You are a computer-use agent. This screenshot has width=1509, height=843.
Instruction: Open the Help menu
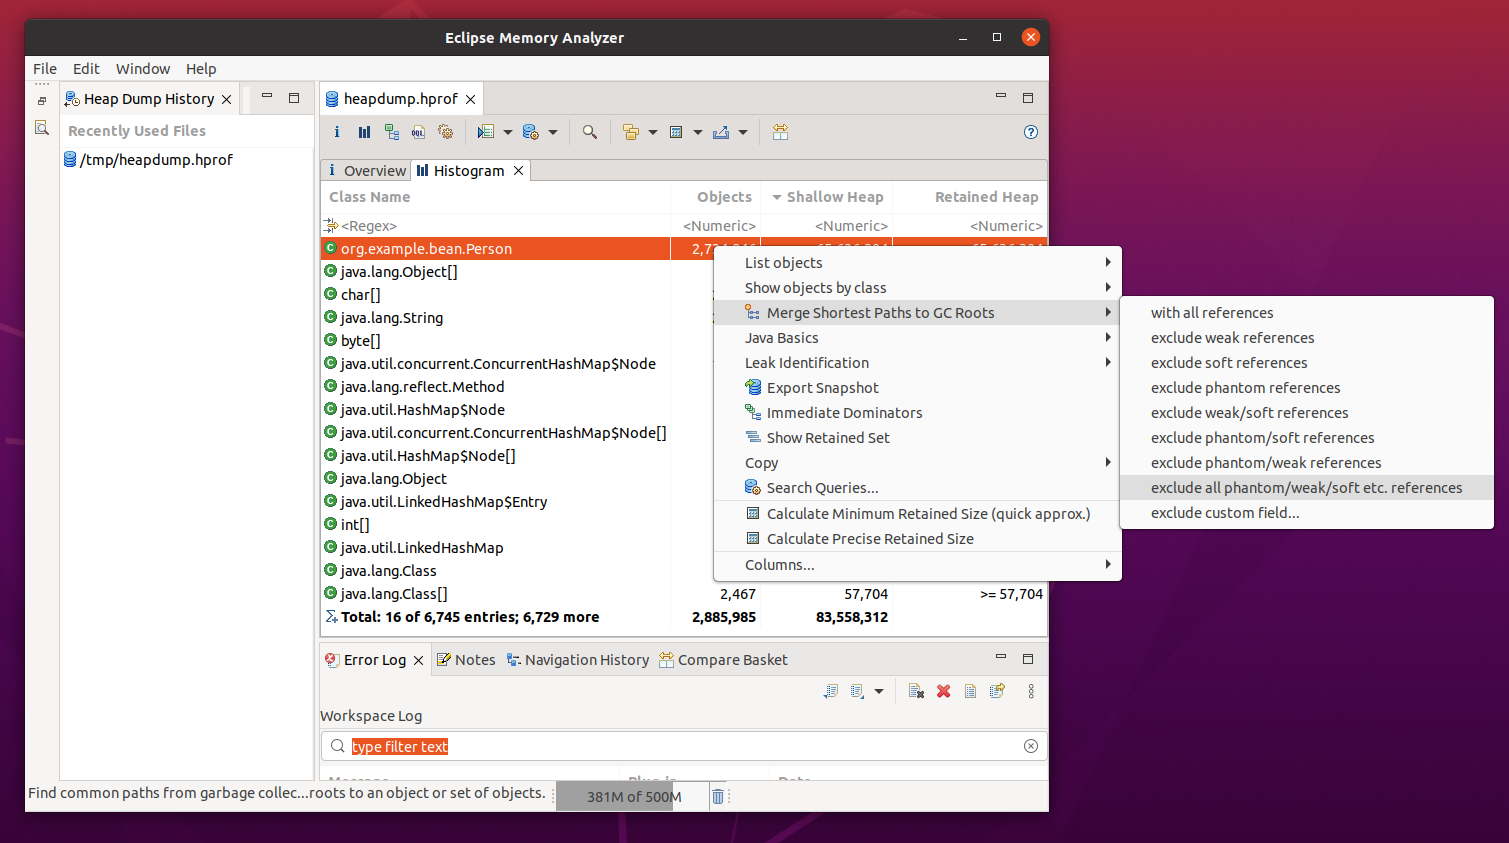tap(201, 69)
